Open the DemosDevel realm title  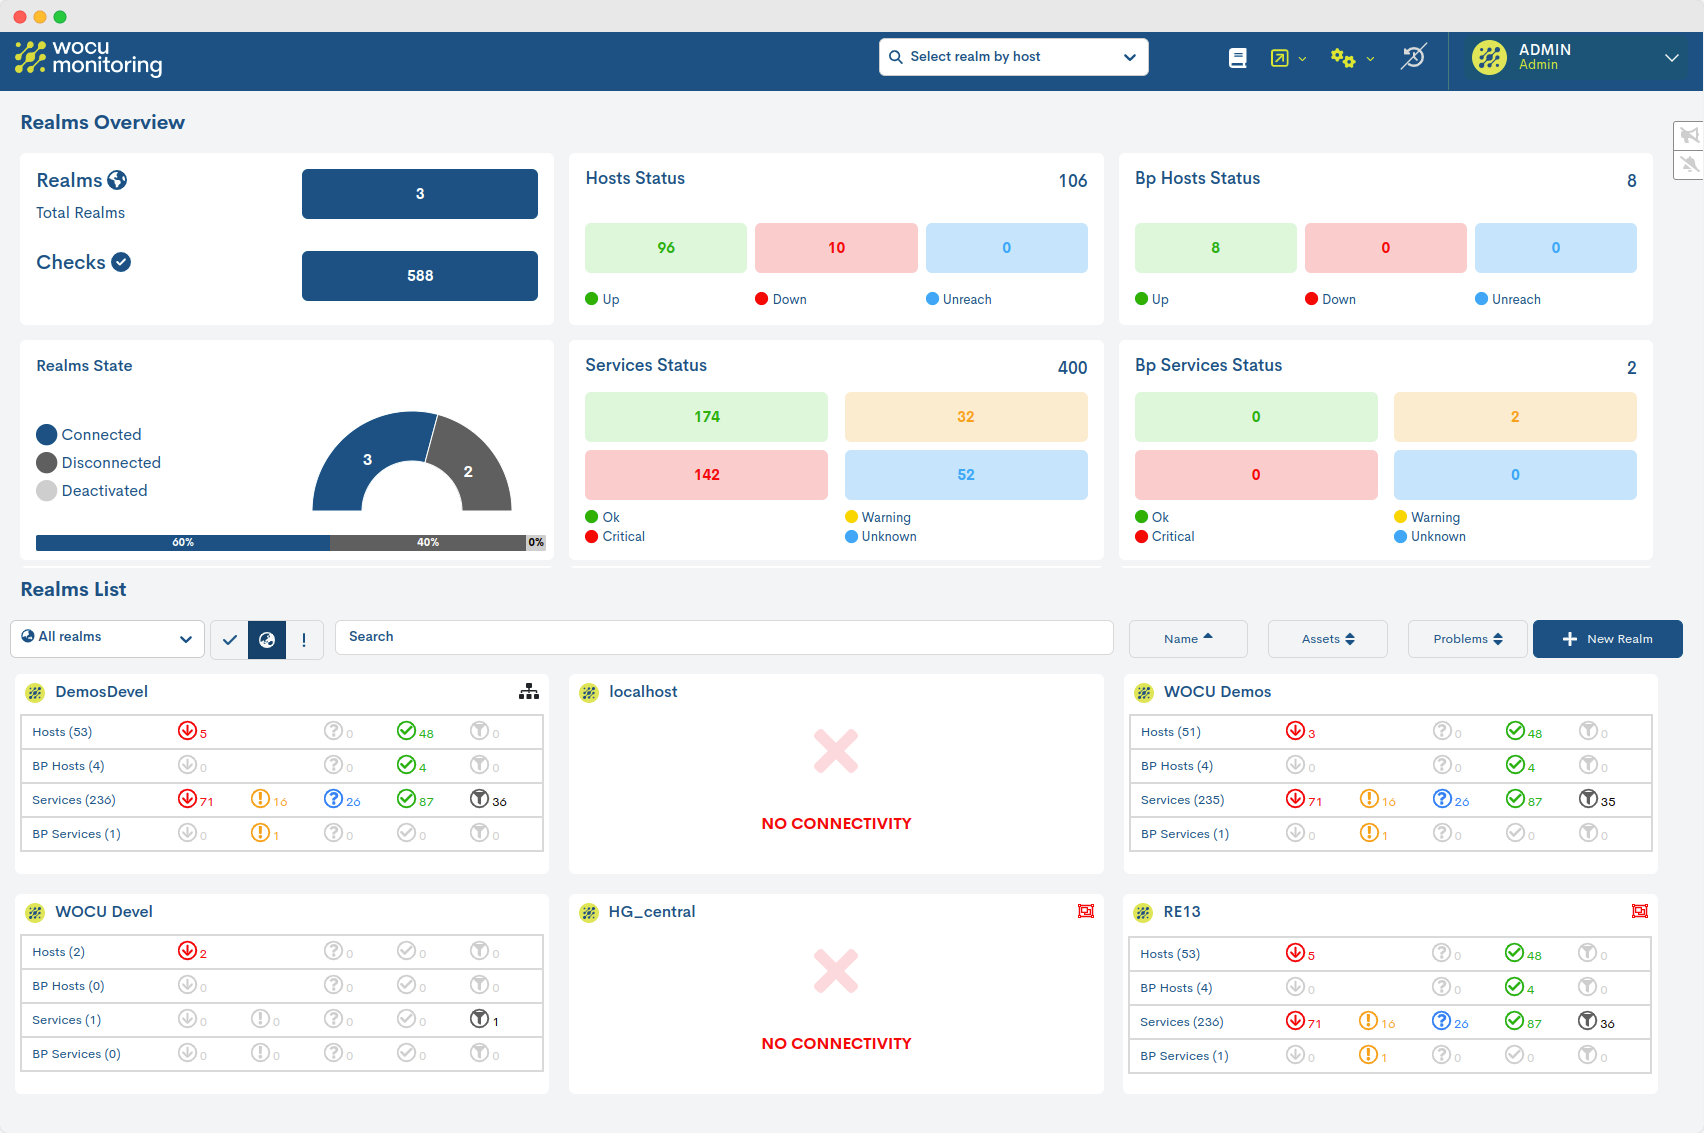pyautogui.click(x=102, y=692)
